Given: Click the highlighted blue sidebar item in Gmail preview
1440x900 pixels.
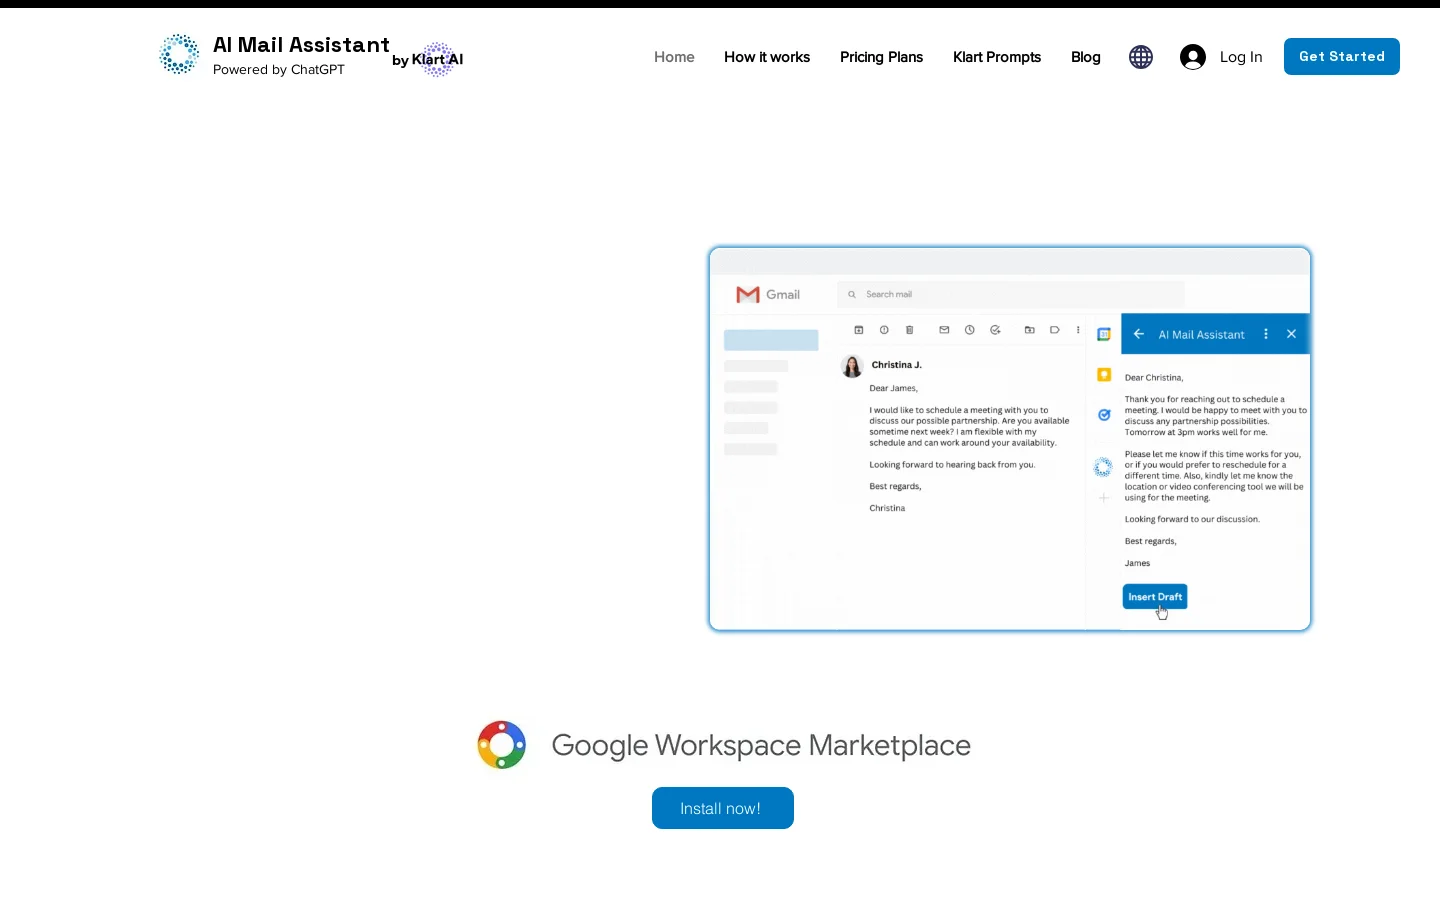Looking at the screenshot, I should coord(771,340).
